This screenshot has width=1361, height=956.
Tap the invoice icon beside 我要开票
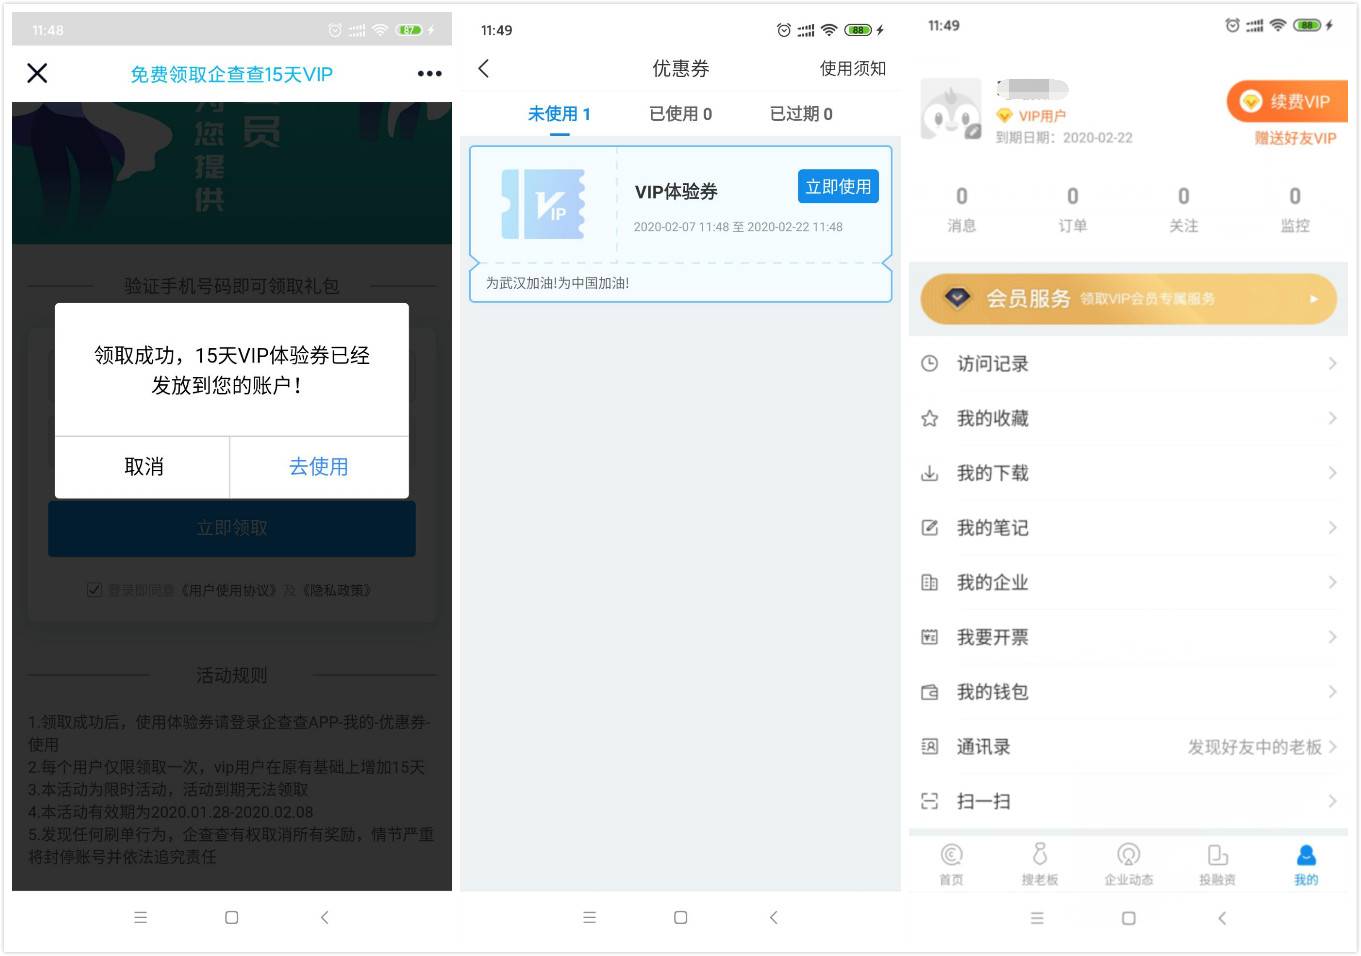coord(930,637)
